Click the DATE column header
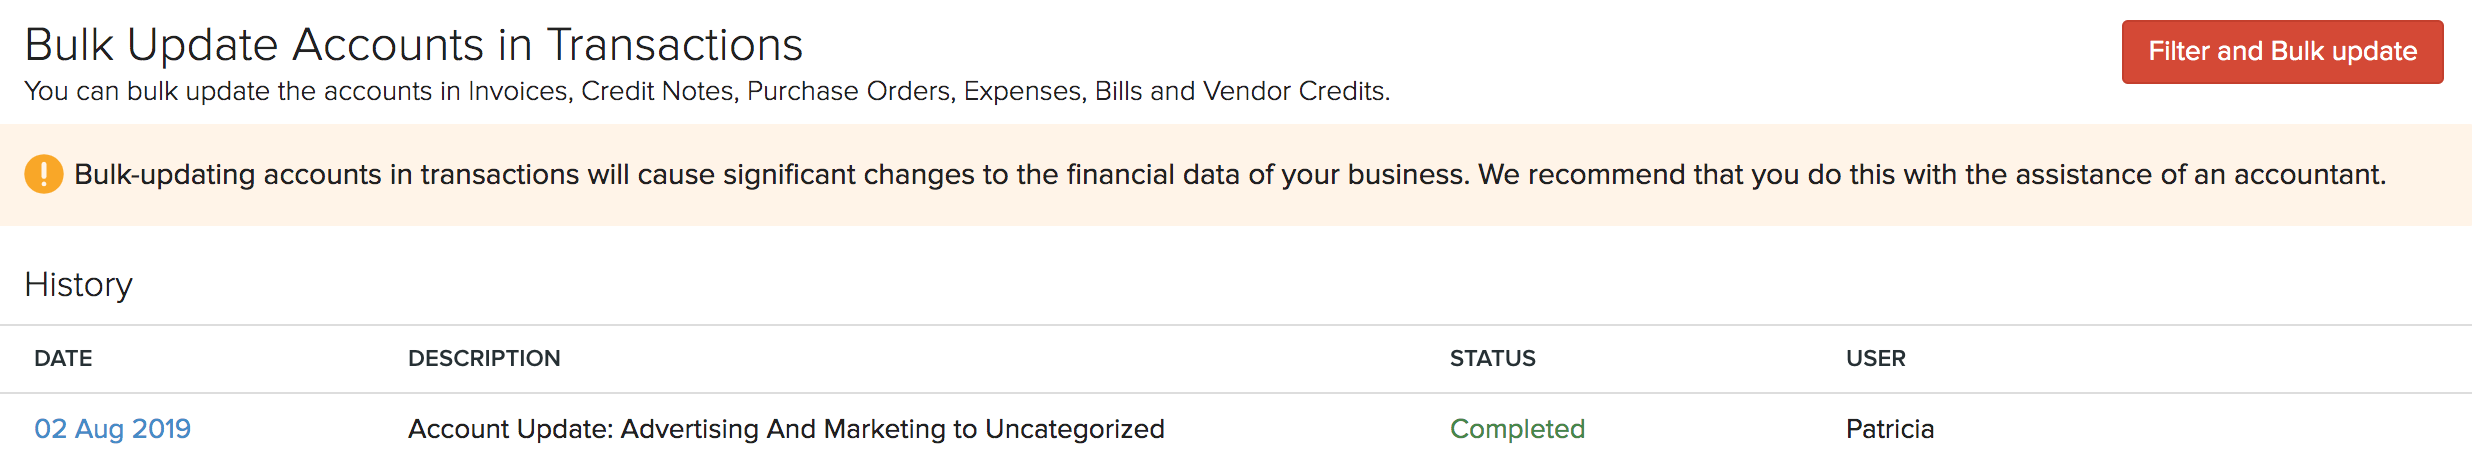 63,358
